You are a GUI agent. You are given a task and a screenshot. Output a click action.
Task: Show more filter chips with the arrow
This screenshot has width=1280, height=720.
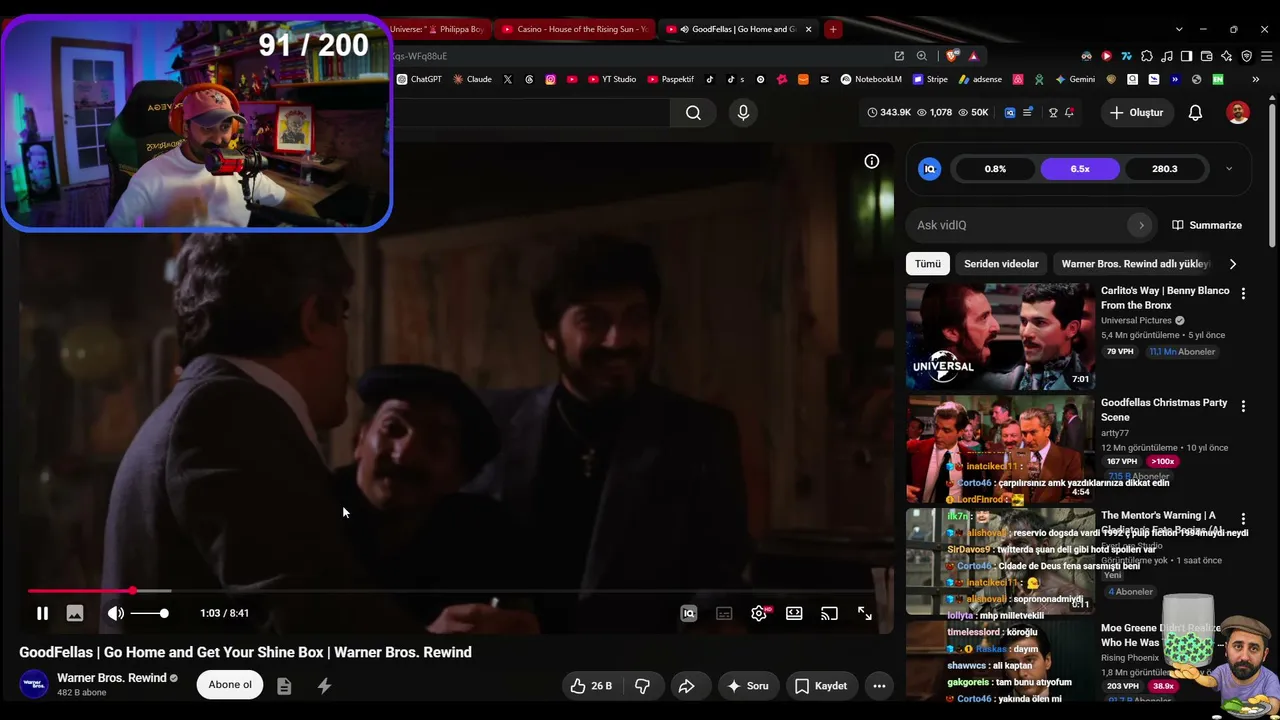1232,264
